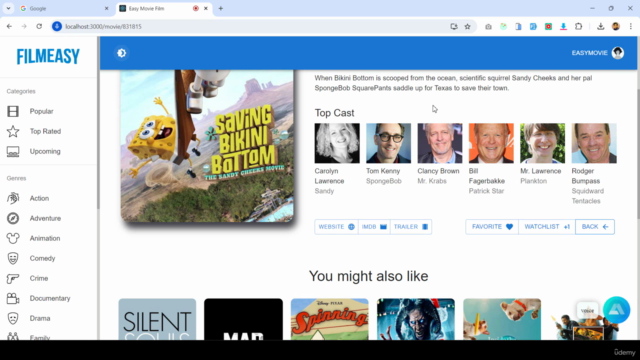Screen dimensions: 640x360
Task: Toggle dark mode with the brightness icon
Action: tap(122, 53)
